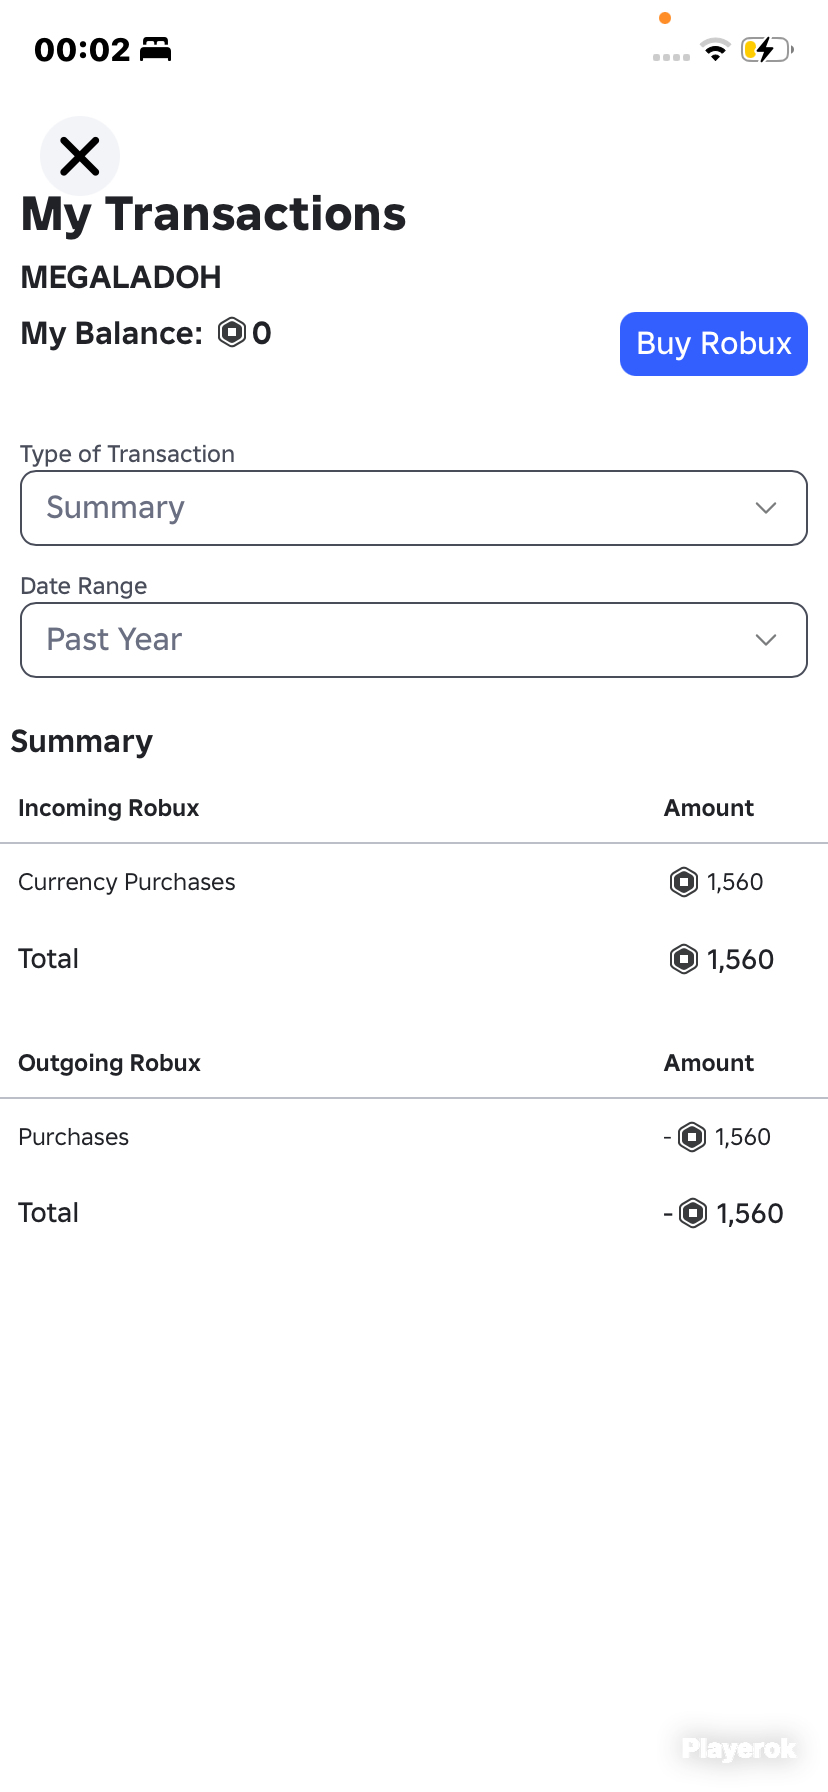Select the Currency Purchases row
The image size is (828, 1792).
click(414, 882)
